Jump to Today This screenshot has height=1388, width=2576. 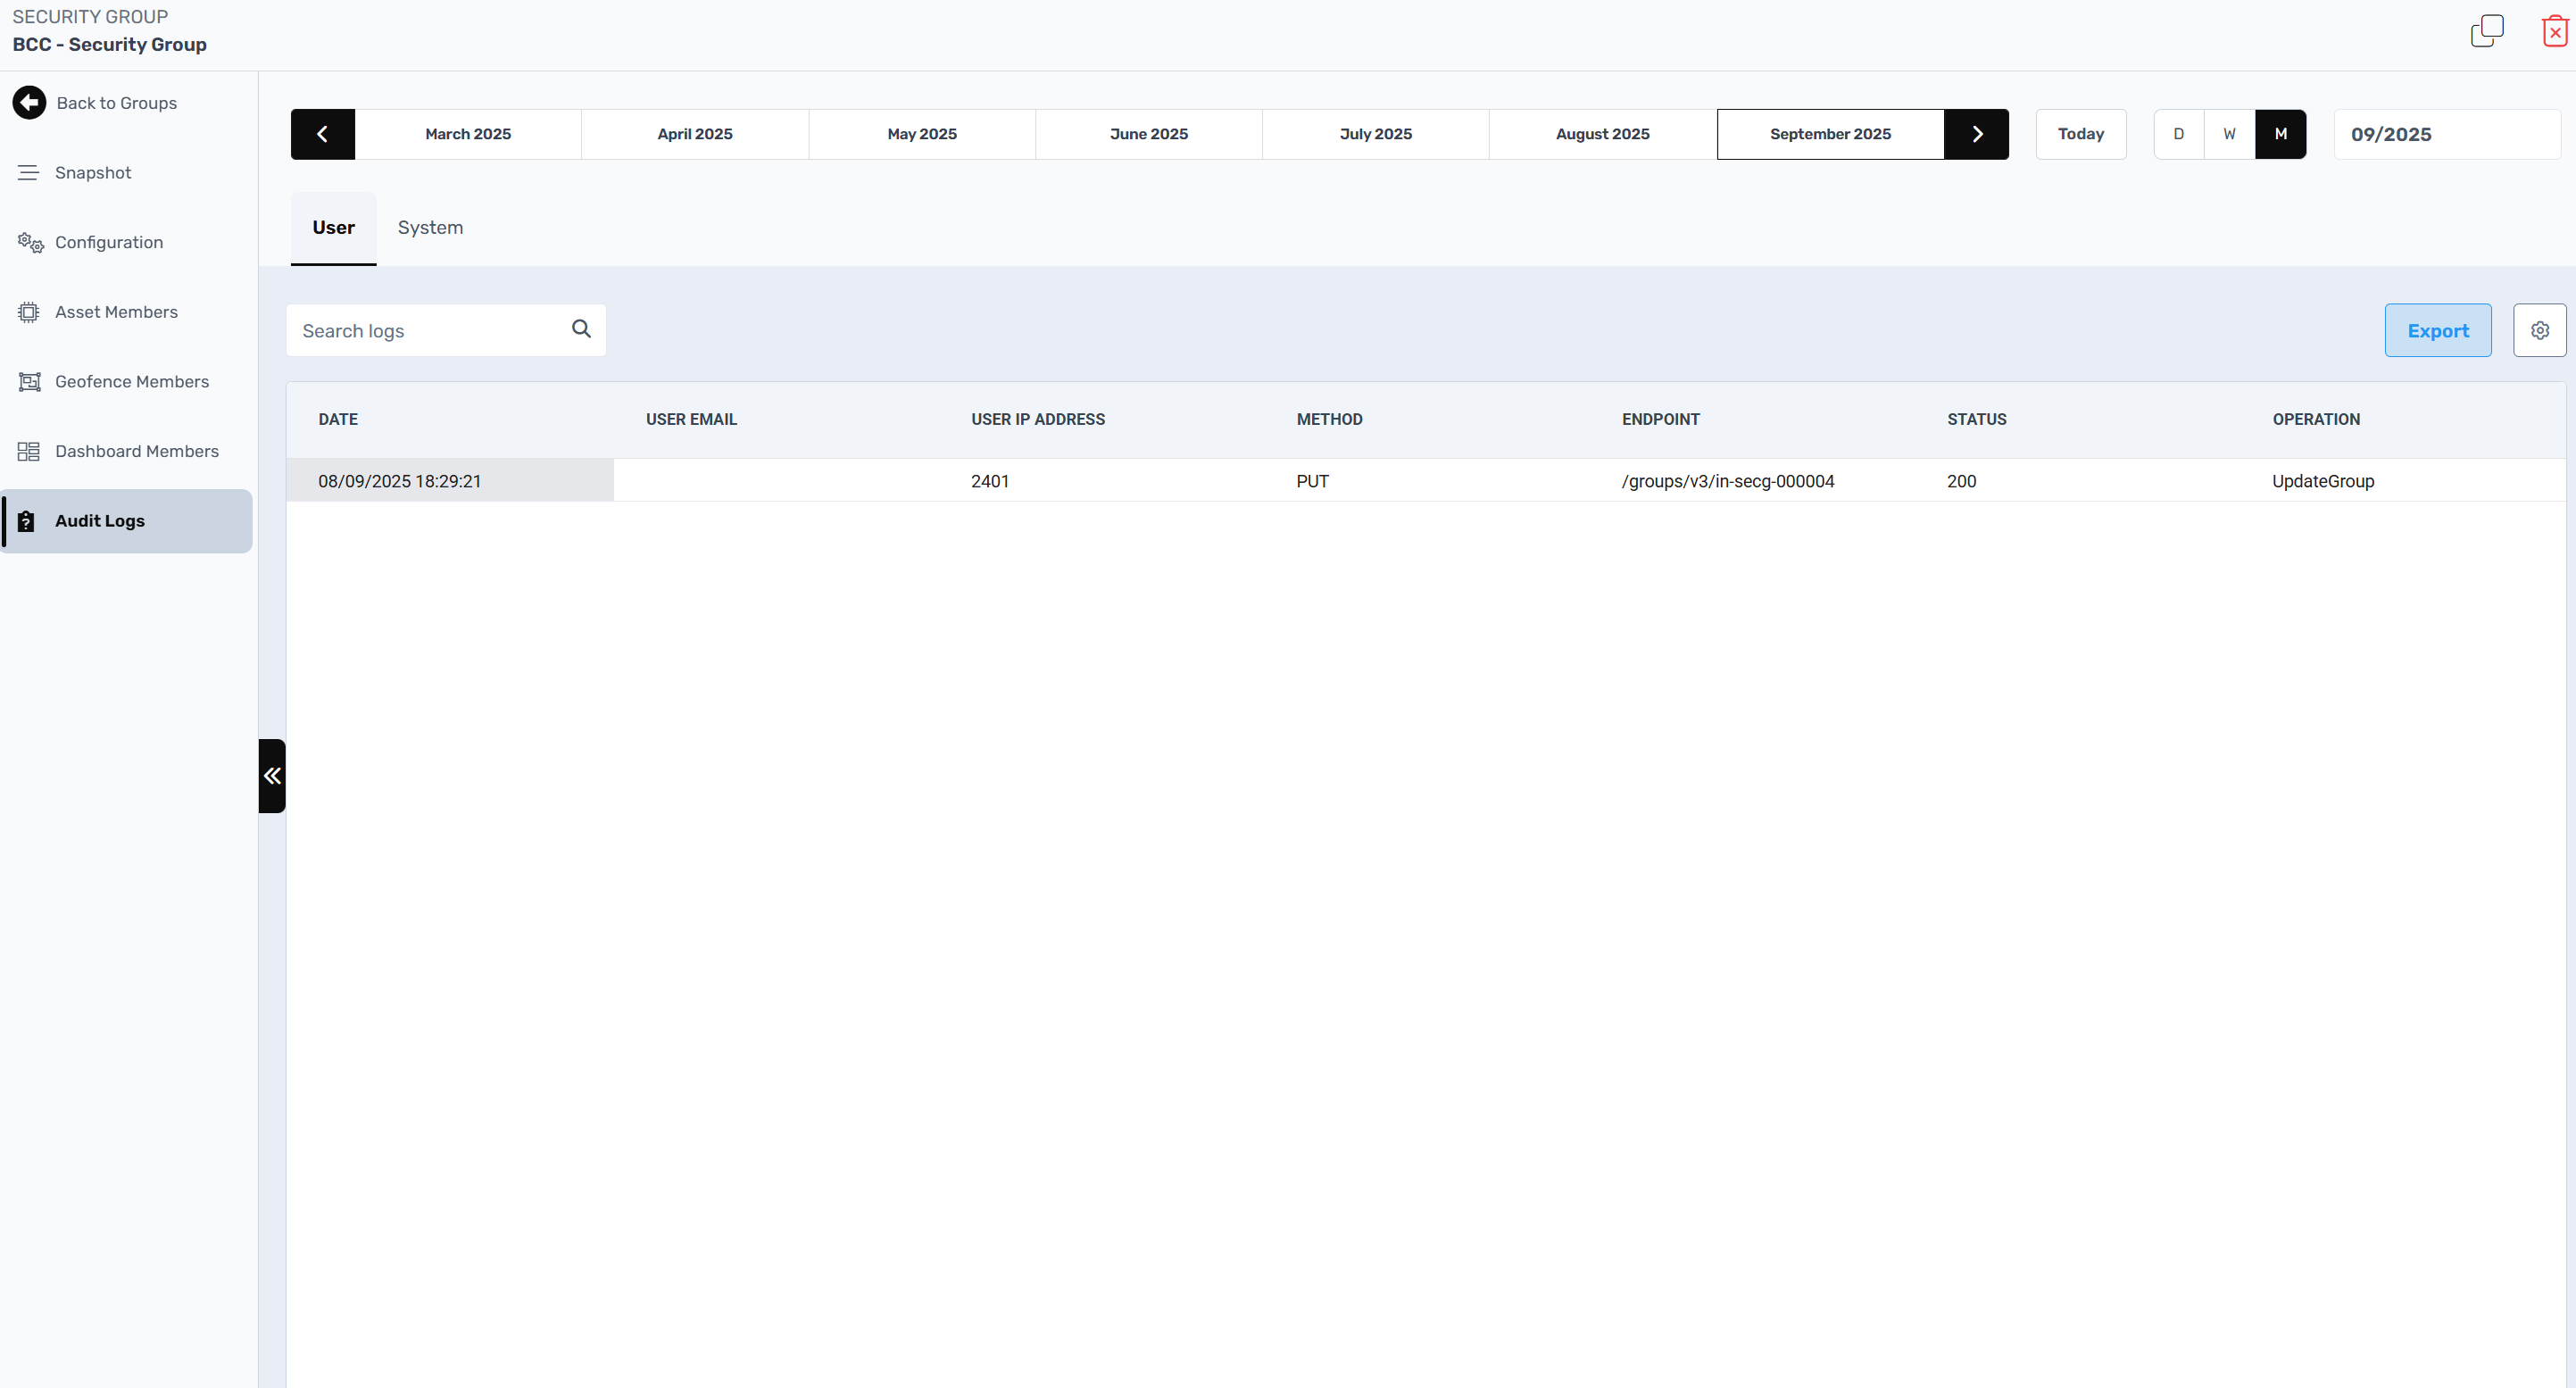2080,134
